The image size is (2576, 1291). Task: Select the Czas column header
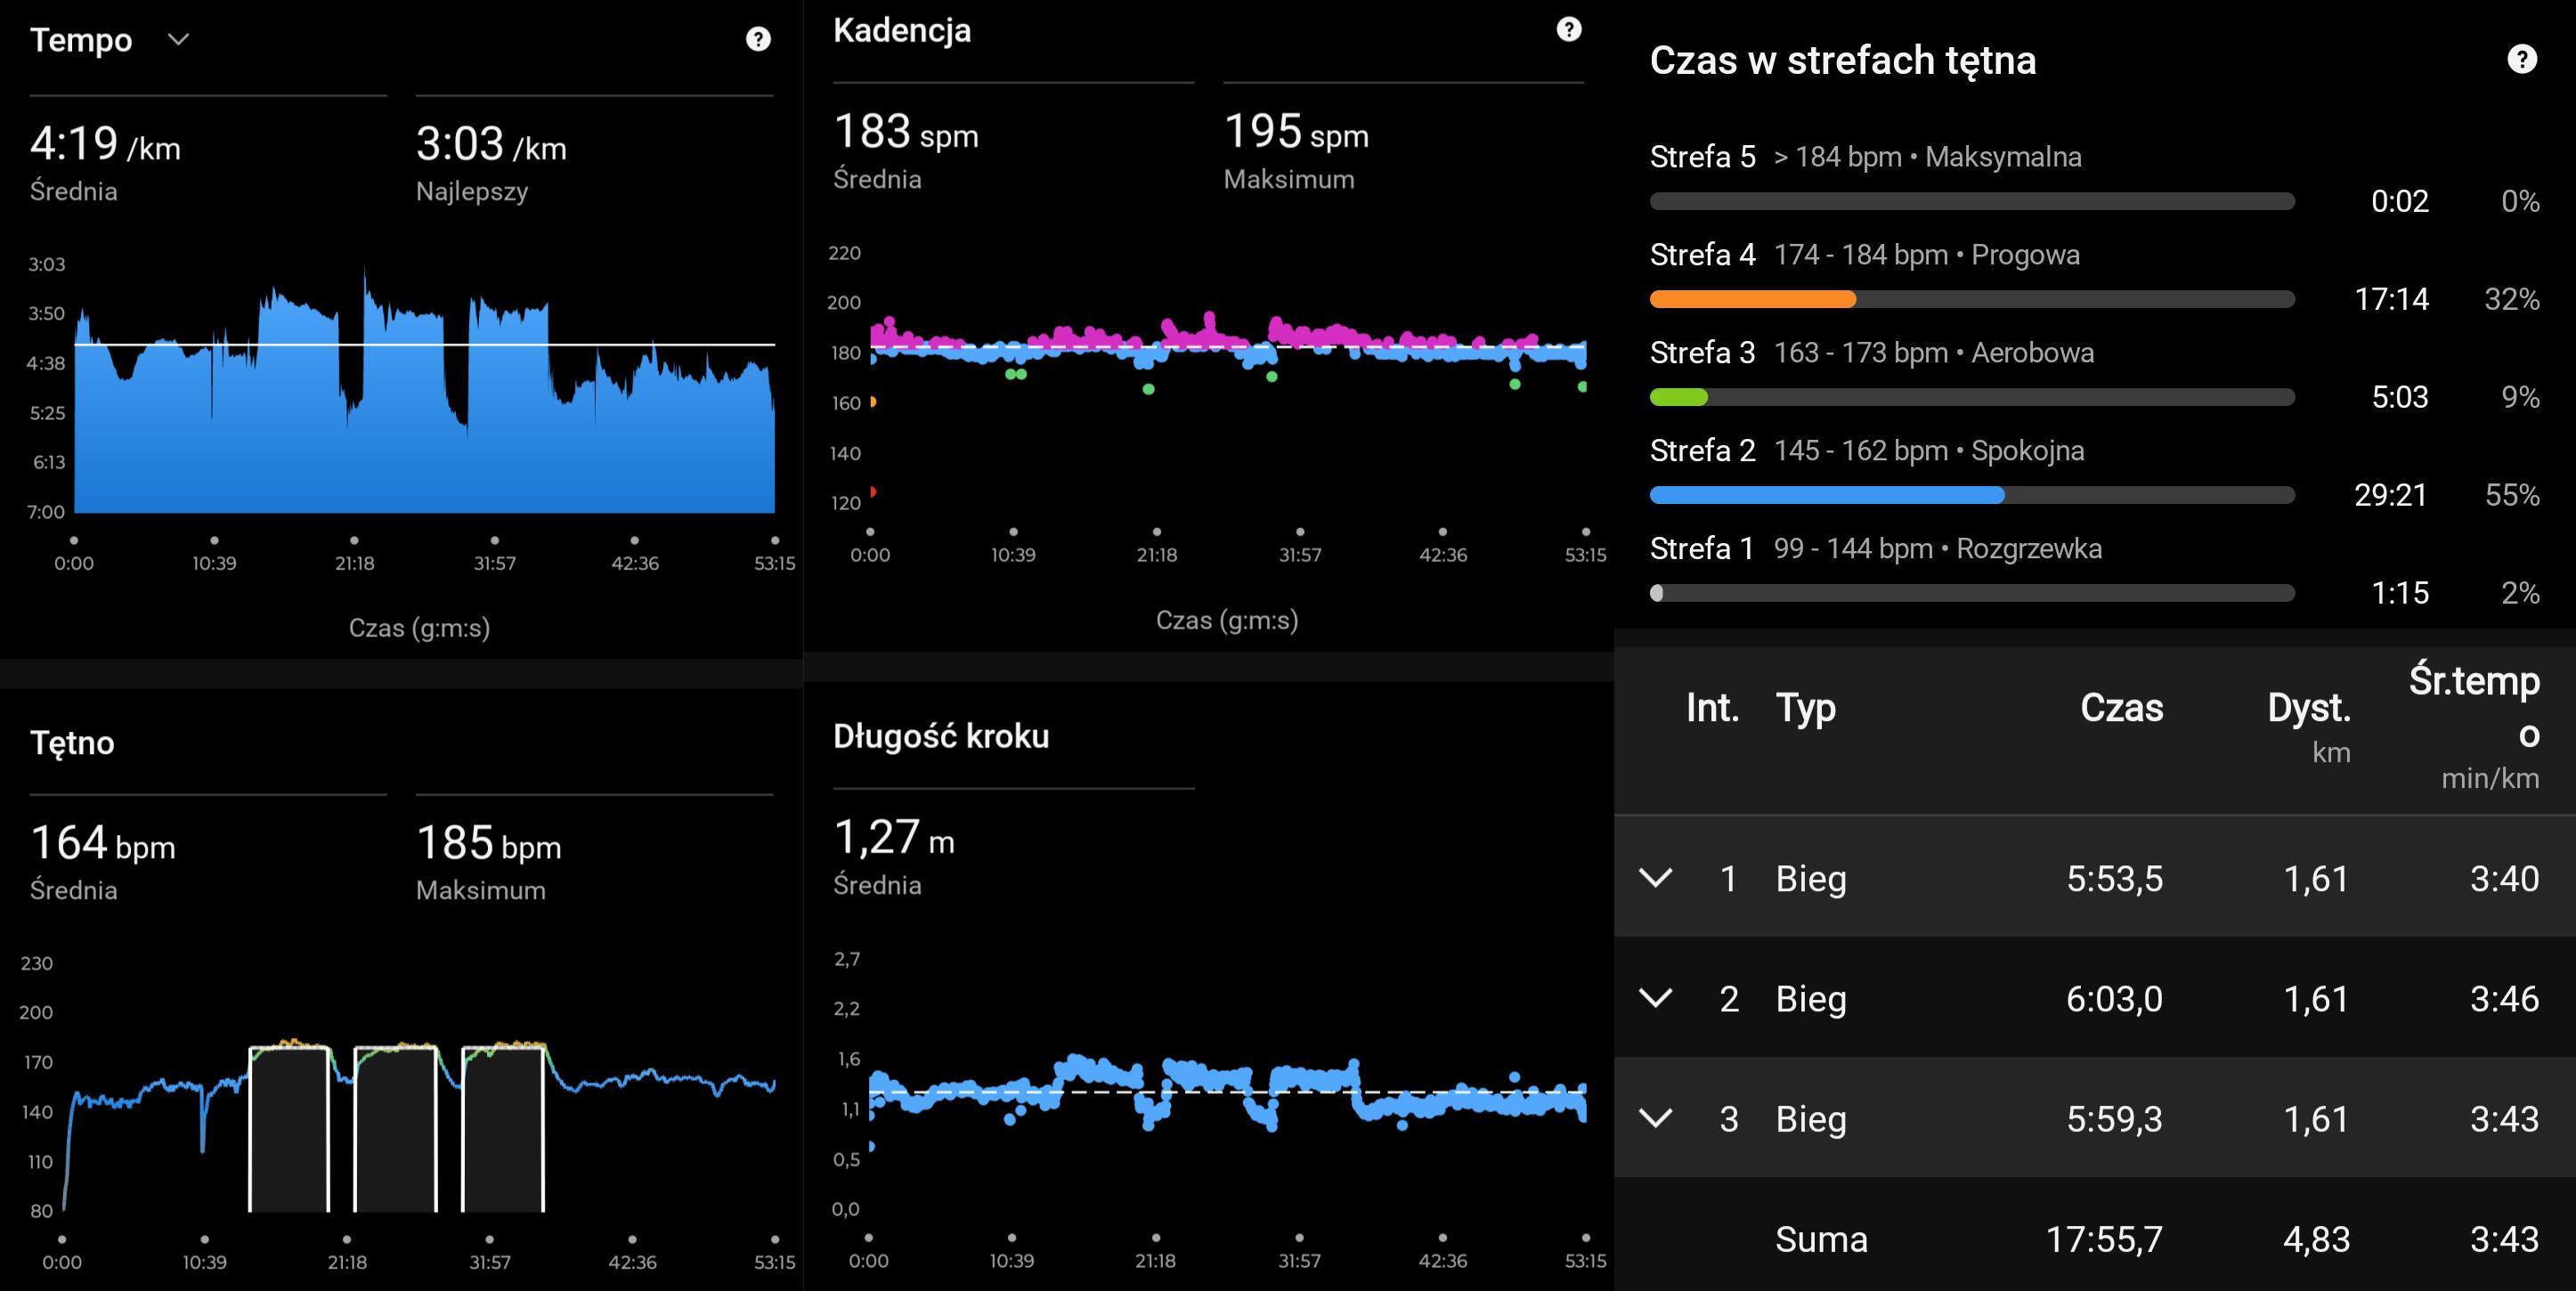pyautogui.click(x=2121, y=708)
